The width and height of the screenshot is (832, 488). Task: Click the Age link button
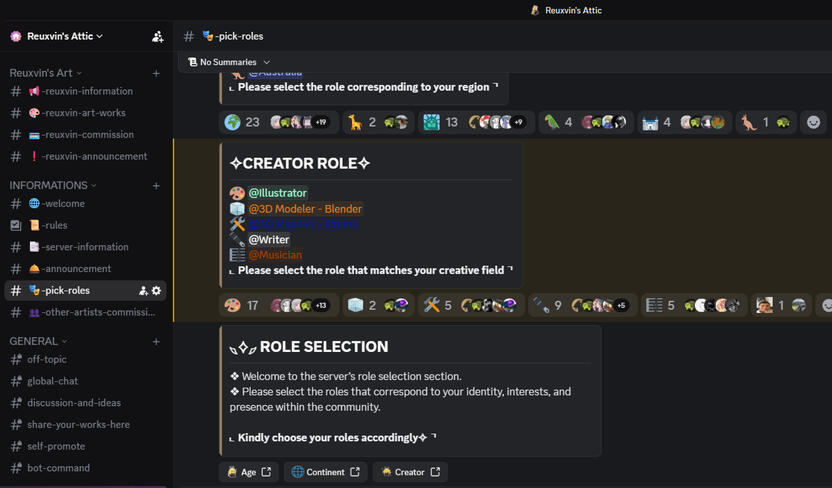(x=249, y=472)
